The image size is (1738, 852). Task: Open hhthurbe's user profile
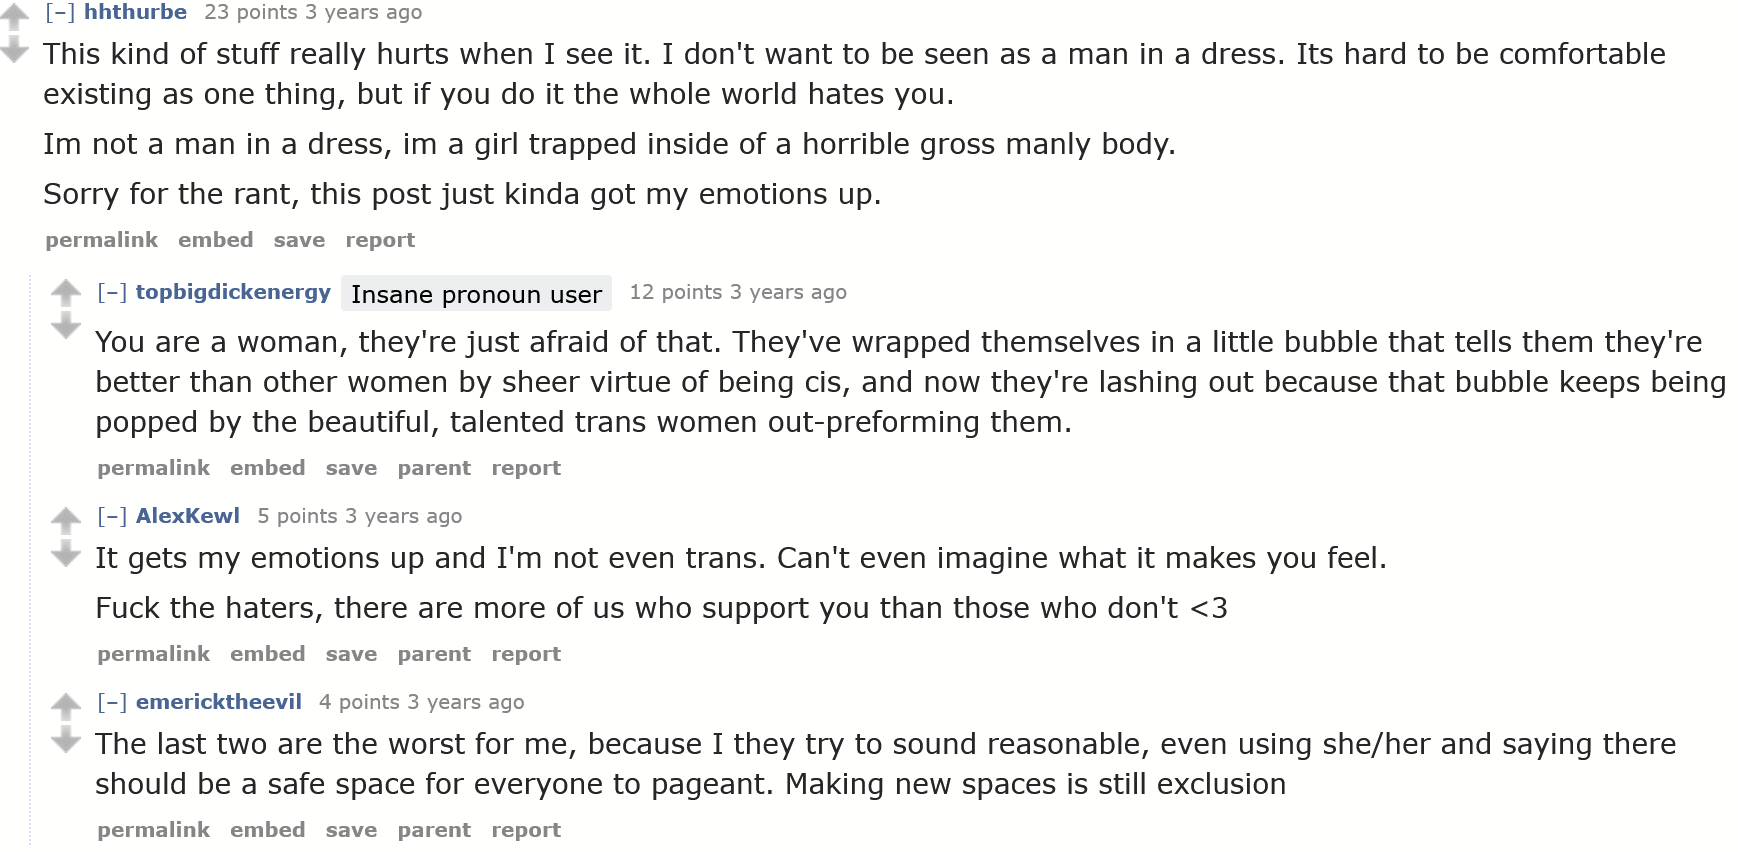click(135, 12)
